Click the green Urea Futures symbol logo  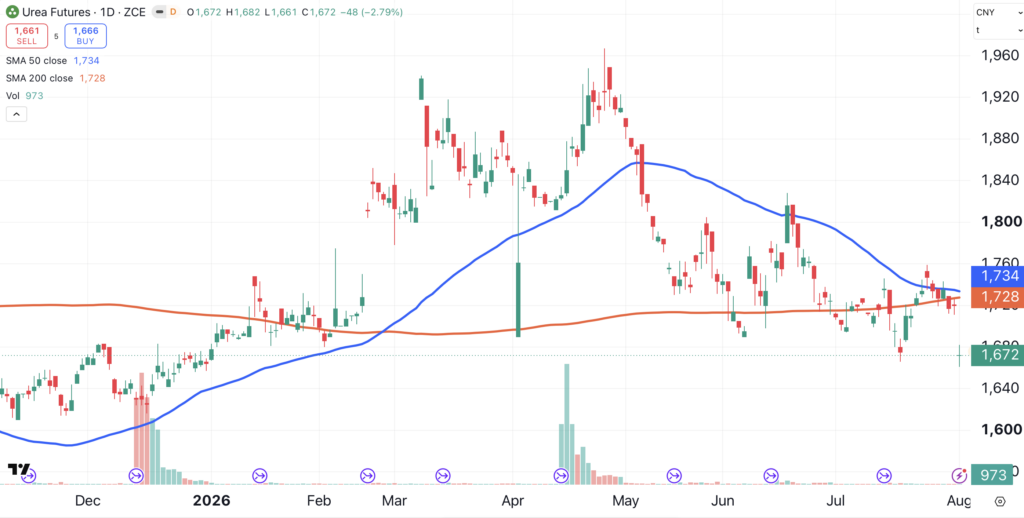(x=12, y=12)
